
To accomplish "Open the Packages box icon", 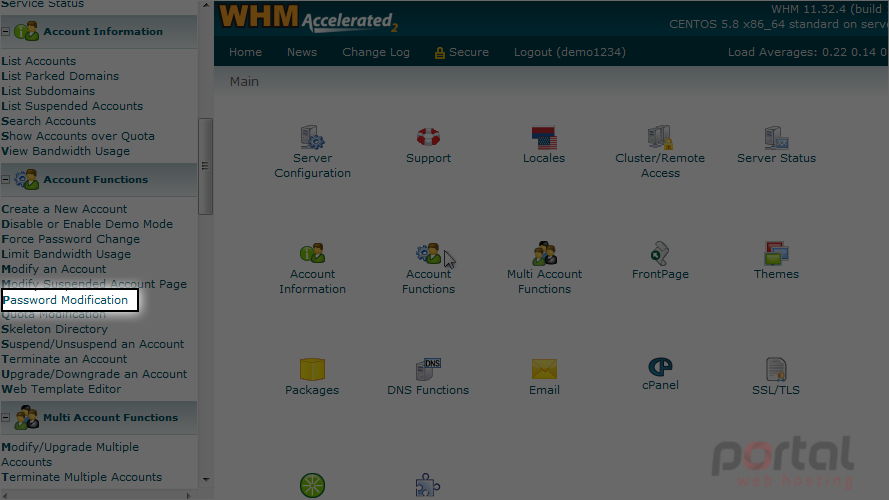I will [312, 369].
